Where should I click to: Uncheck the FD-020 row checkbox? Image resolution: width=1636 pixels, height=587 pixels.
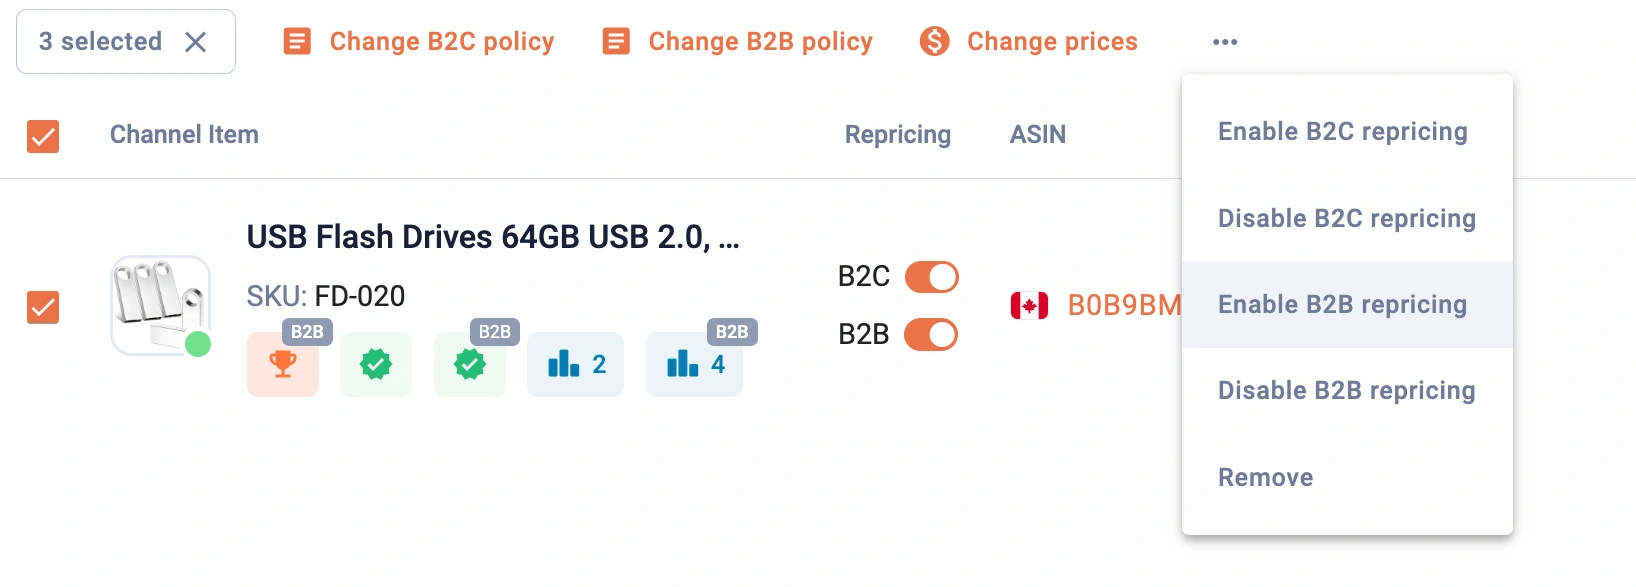pyautogui.click(x=43, y=307)
